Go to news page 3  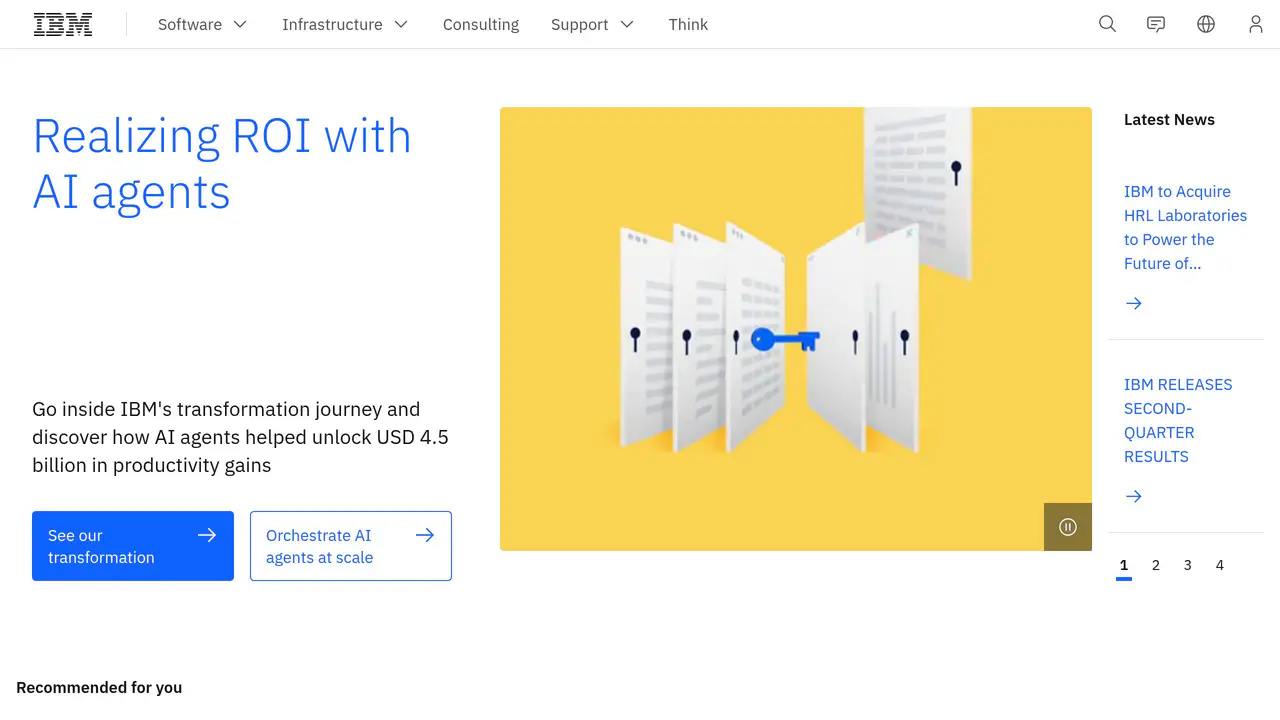[1188, 565]
